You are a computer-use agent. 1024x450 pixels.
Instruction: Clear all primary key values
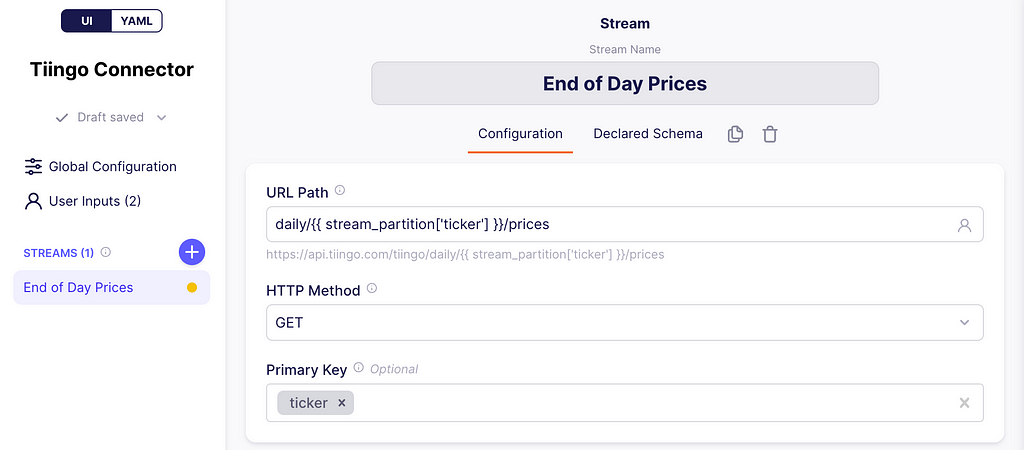pyautogui.click(x=964, y=403)
